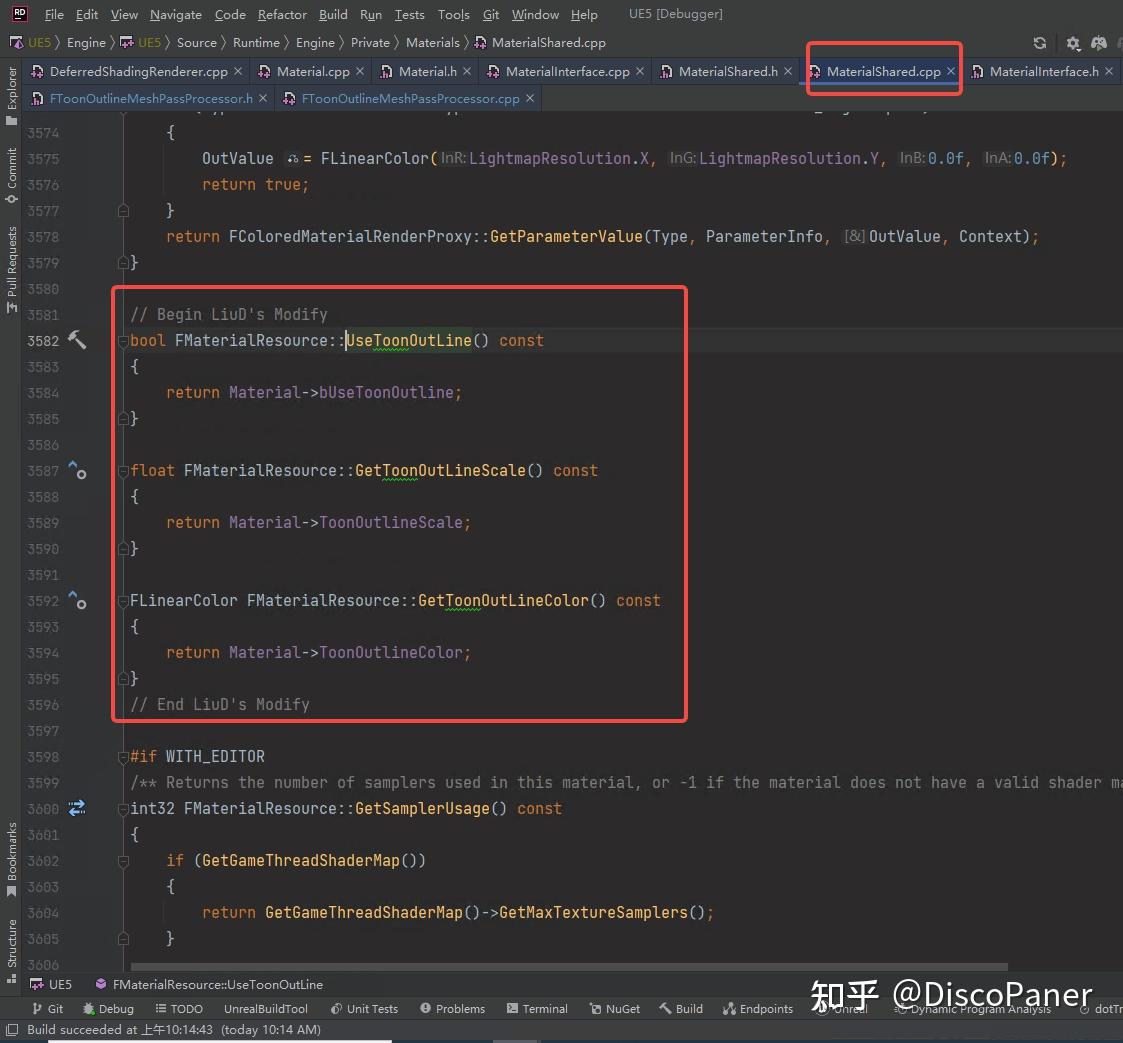Open the Refactor menu
The image size is (1123, 1043).
coord(282,14)
